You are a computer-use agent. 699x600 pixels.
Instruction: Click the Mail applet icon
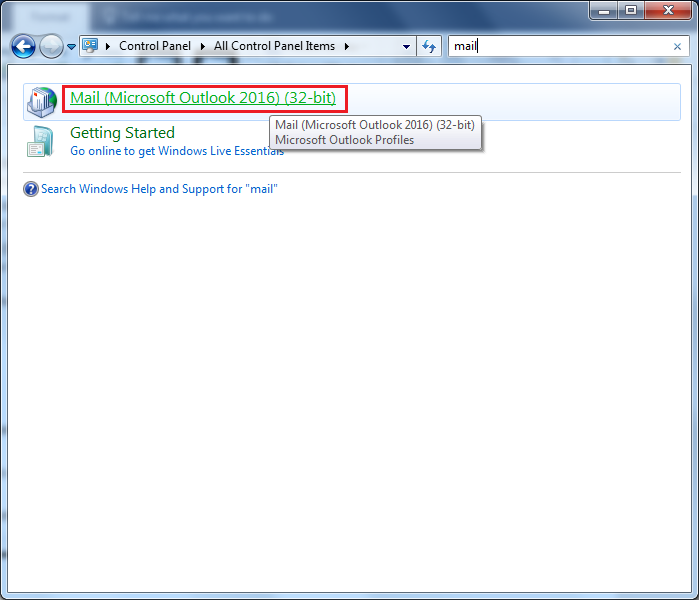[41, 102]
